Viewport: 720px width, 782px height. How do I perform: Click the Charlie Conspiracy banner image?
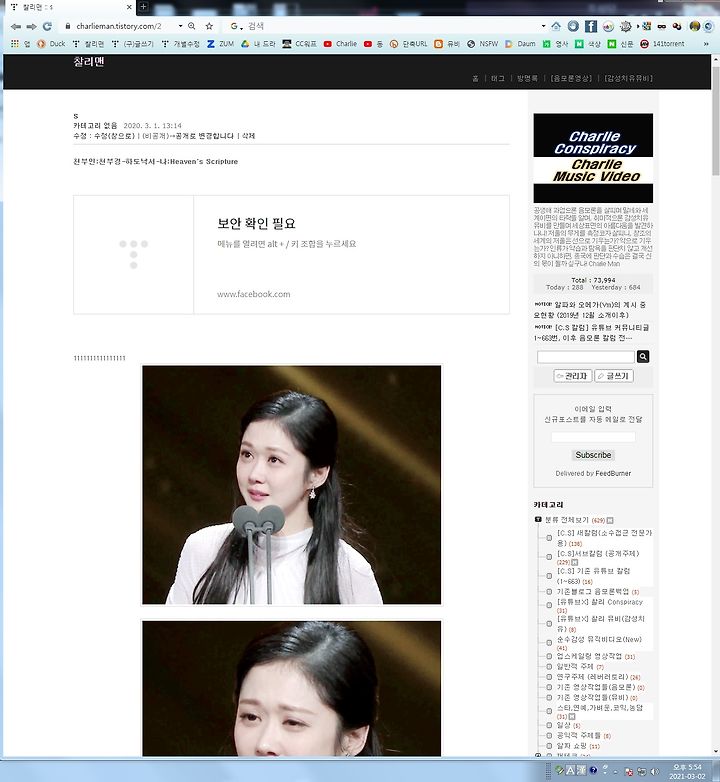click(x=593, y=158)
